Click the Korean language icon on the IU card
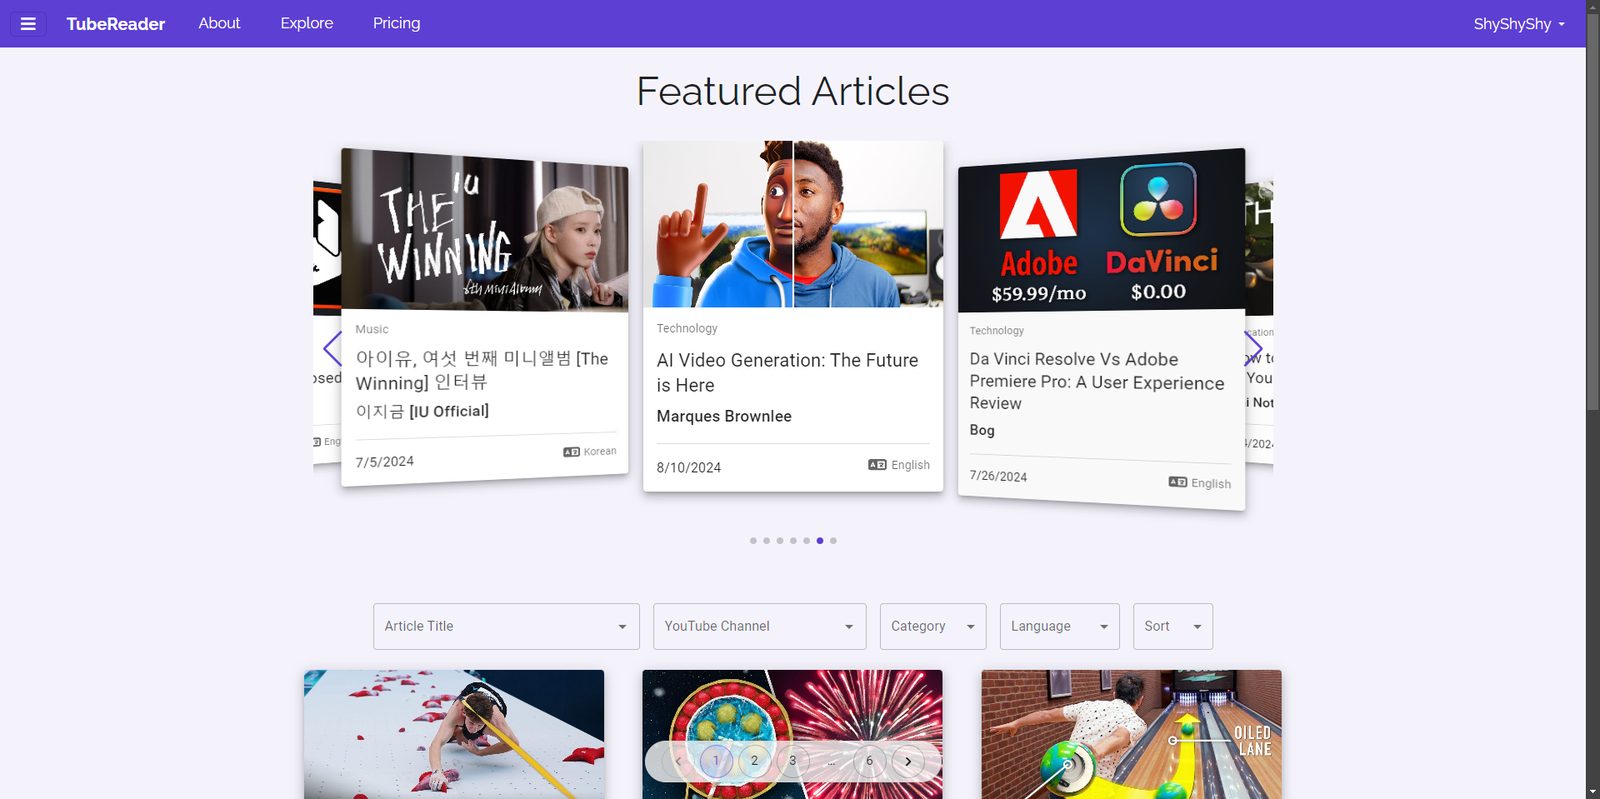 (x=571, y=452)
